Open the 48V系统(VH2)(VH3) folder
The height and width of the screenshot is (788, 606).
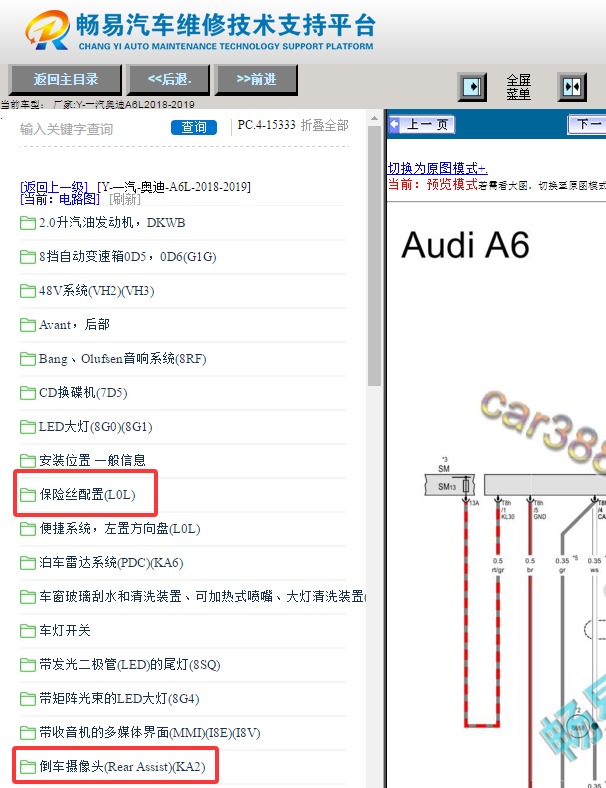coord(96,290)
